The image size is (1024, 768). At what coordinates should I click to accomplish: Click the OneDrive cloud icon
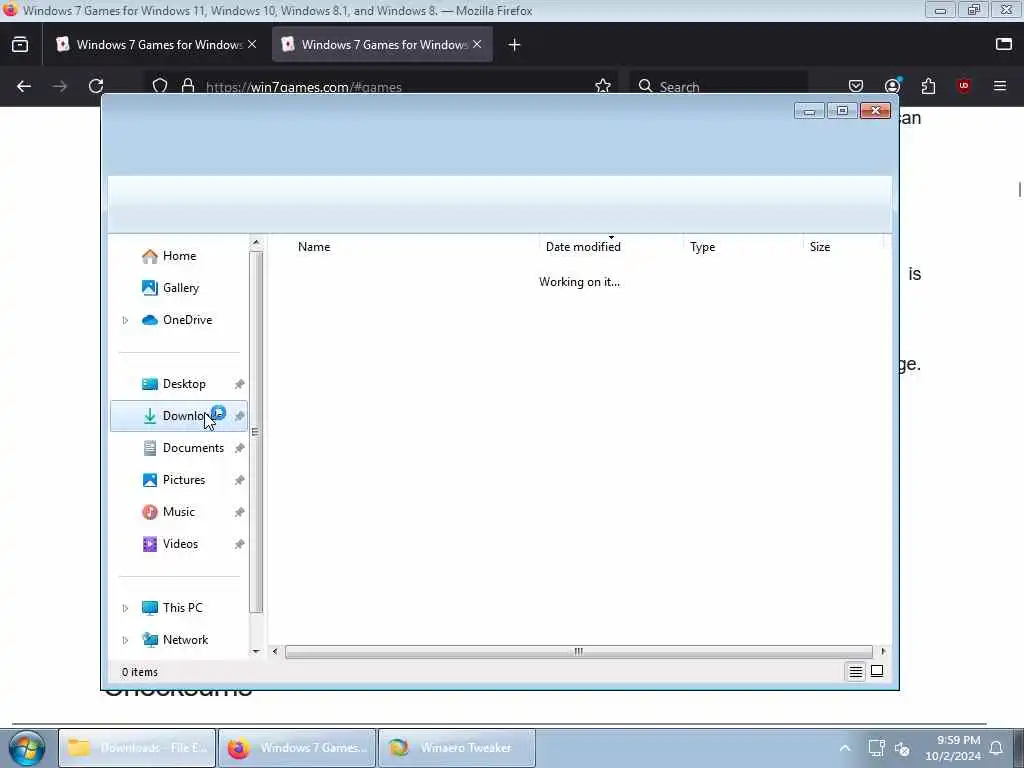150,320
